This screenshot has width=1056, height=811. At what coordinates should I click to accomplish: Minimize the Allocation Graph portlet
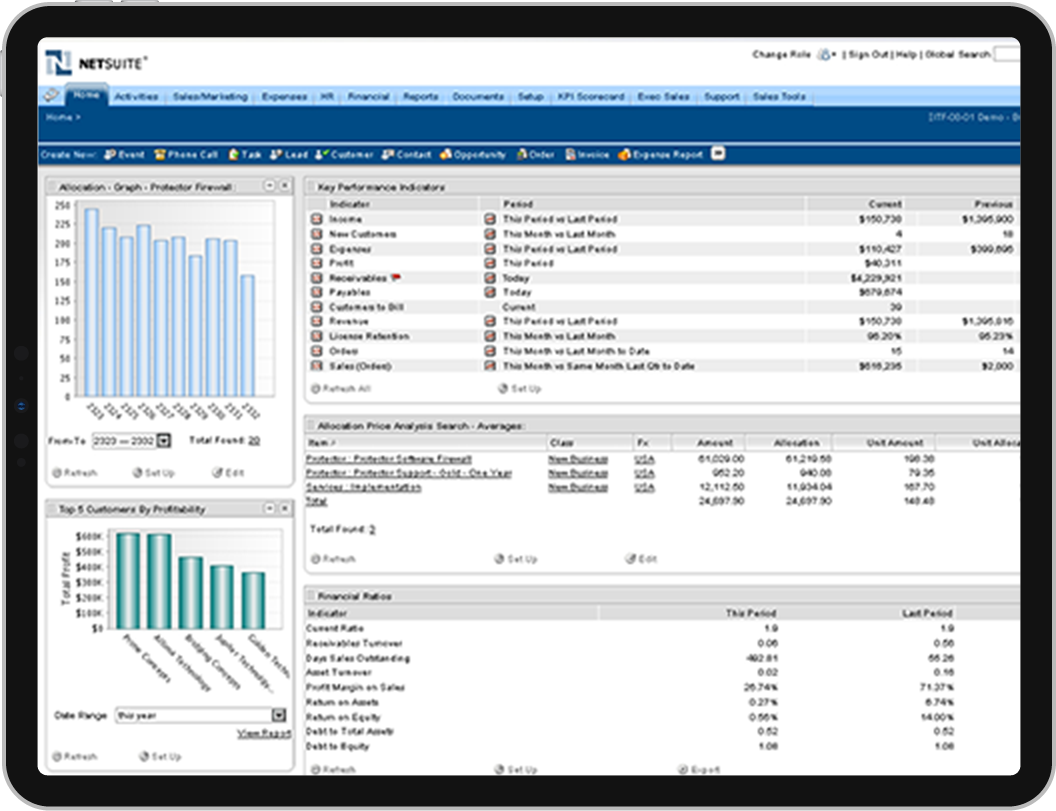point(269,185)
